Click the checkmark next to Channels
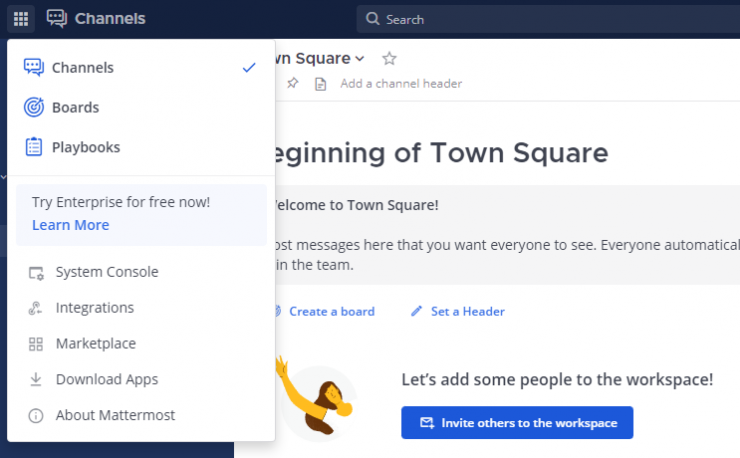740x458 pixels. pyautogui.click(x=249, y=68)
